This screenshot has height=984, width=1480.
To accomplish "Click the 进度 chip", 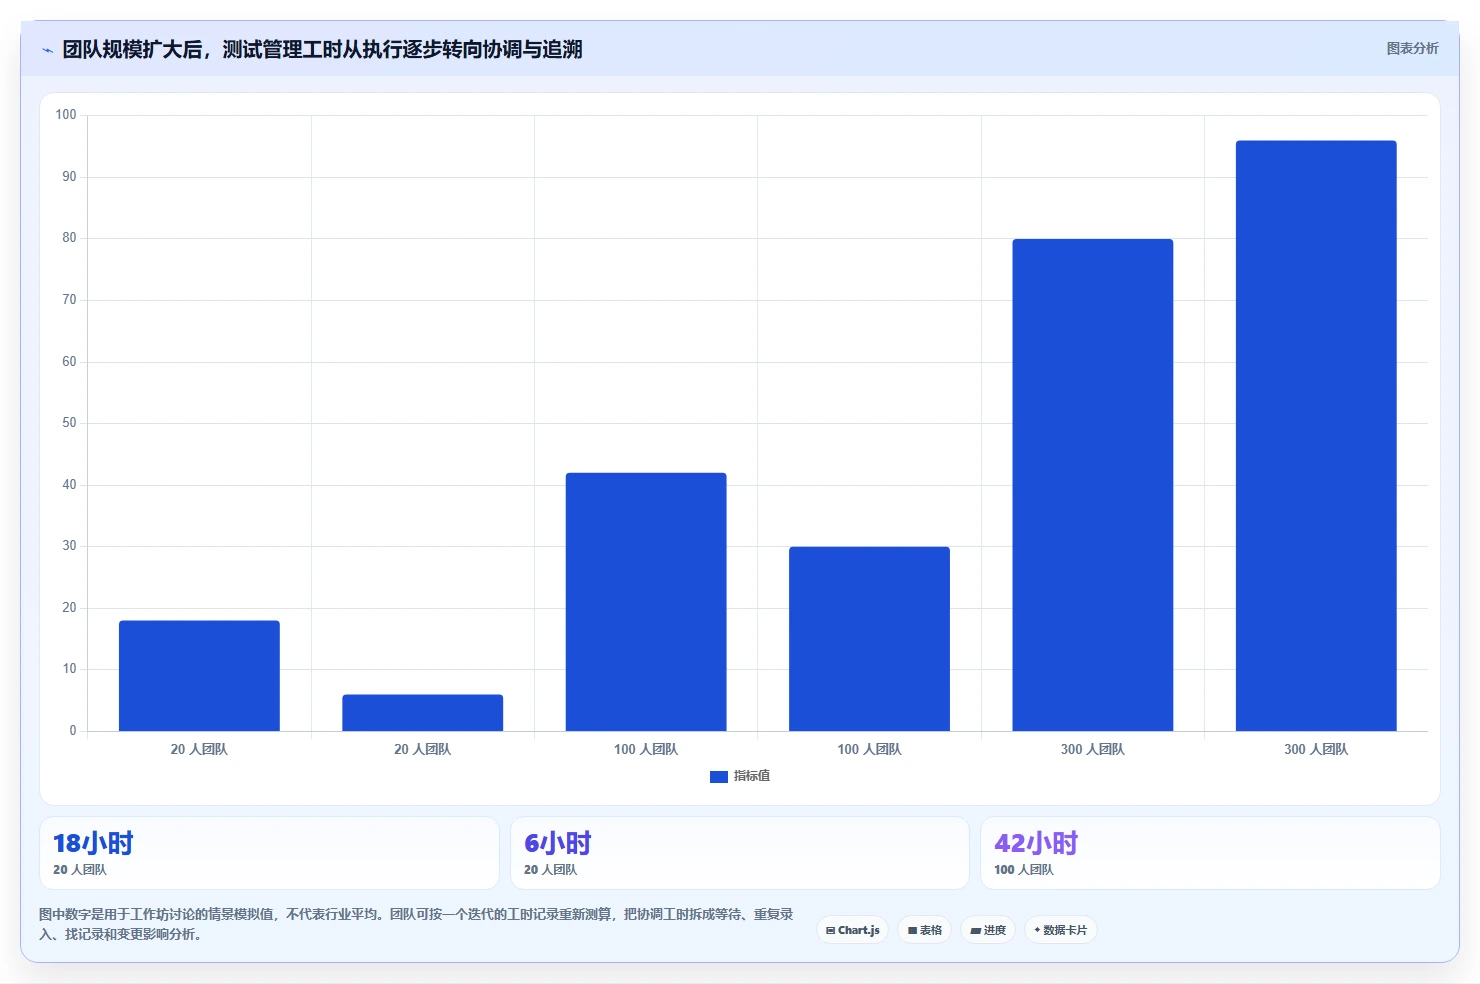I will (988, 930).
